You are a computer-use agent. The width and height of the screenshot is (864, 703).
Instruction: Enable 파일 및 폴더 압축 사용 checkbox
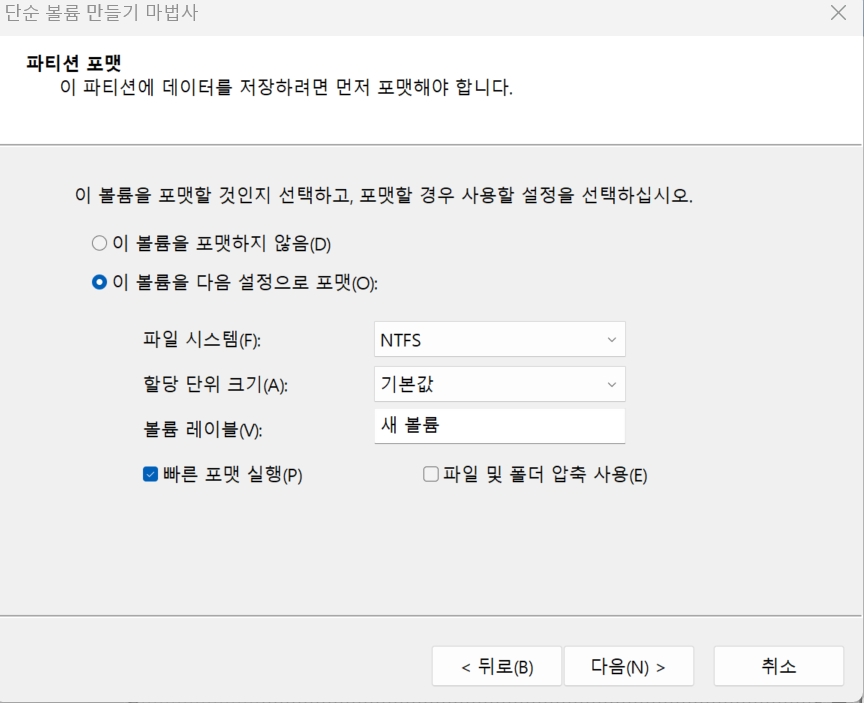431,474
